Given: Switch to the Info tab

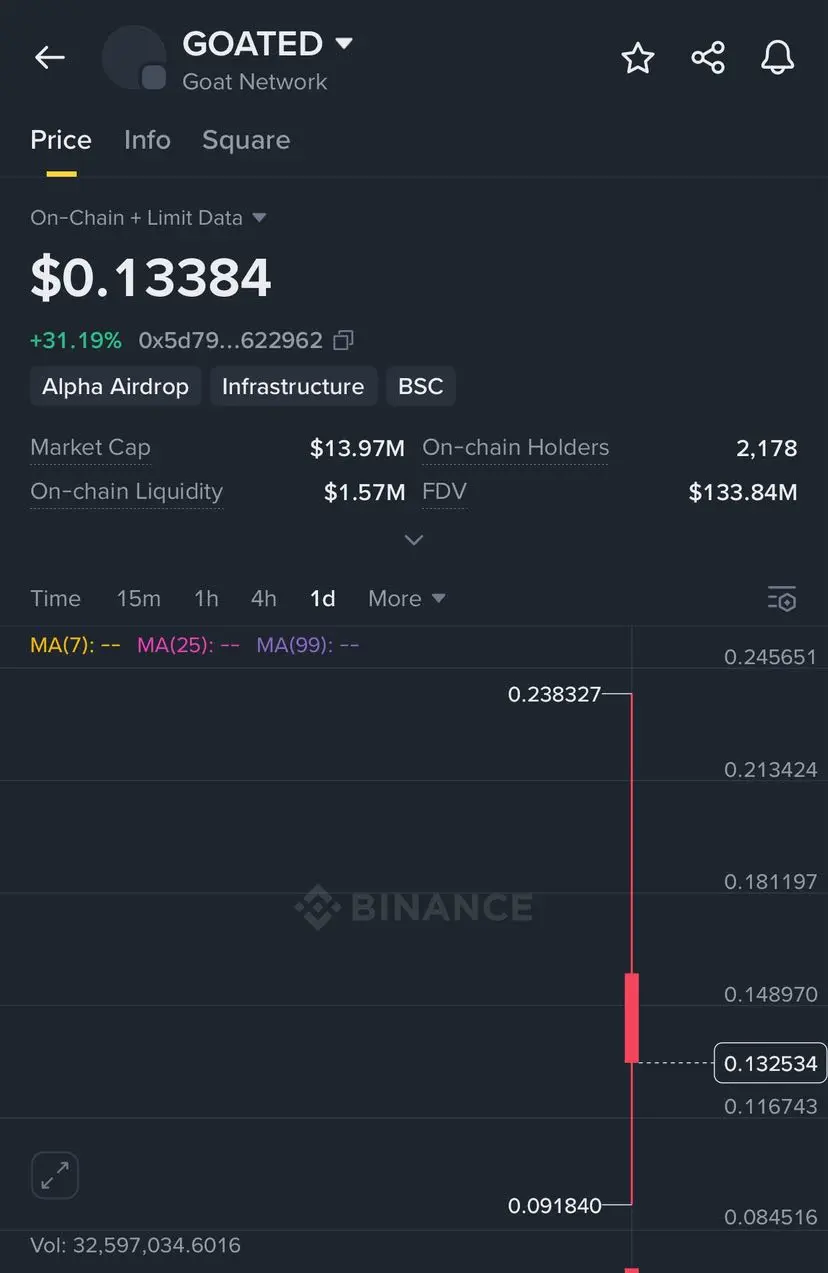Looking at the screenshot, I should 147,140.
